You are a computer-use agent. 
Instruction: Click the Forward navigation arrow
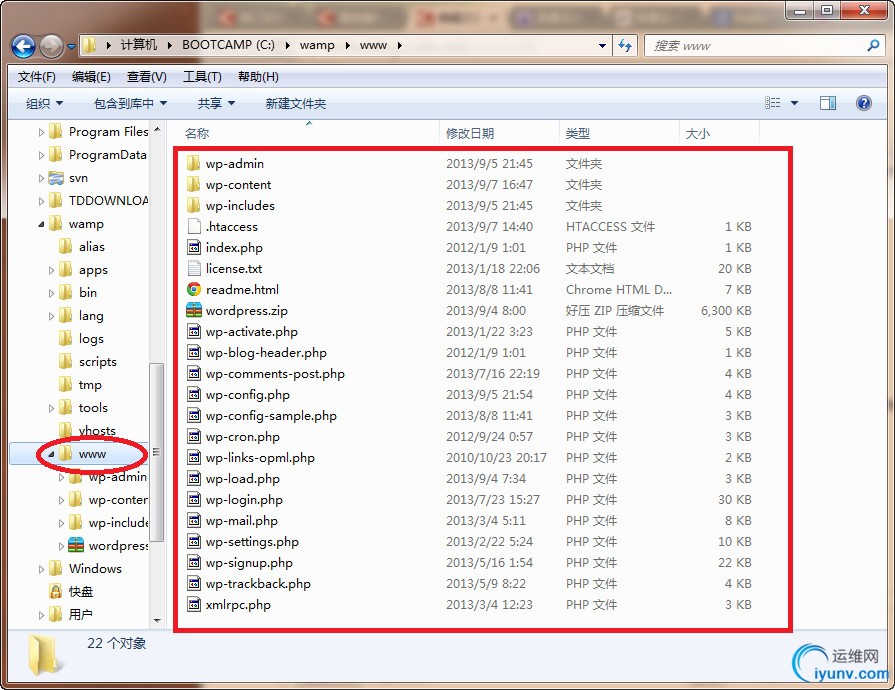click(x=51, y=46)
